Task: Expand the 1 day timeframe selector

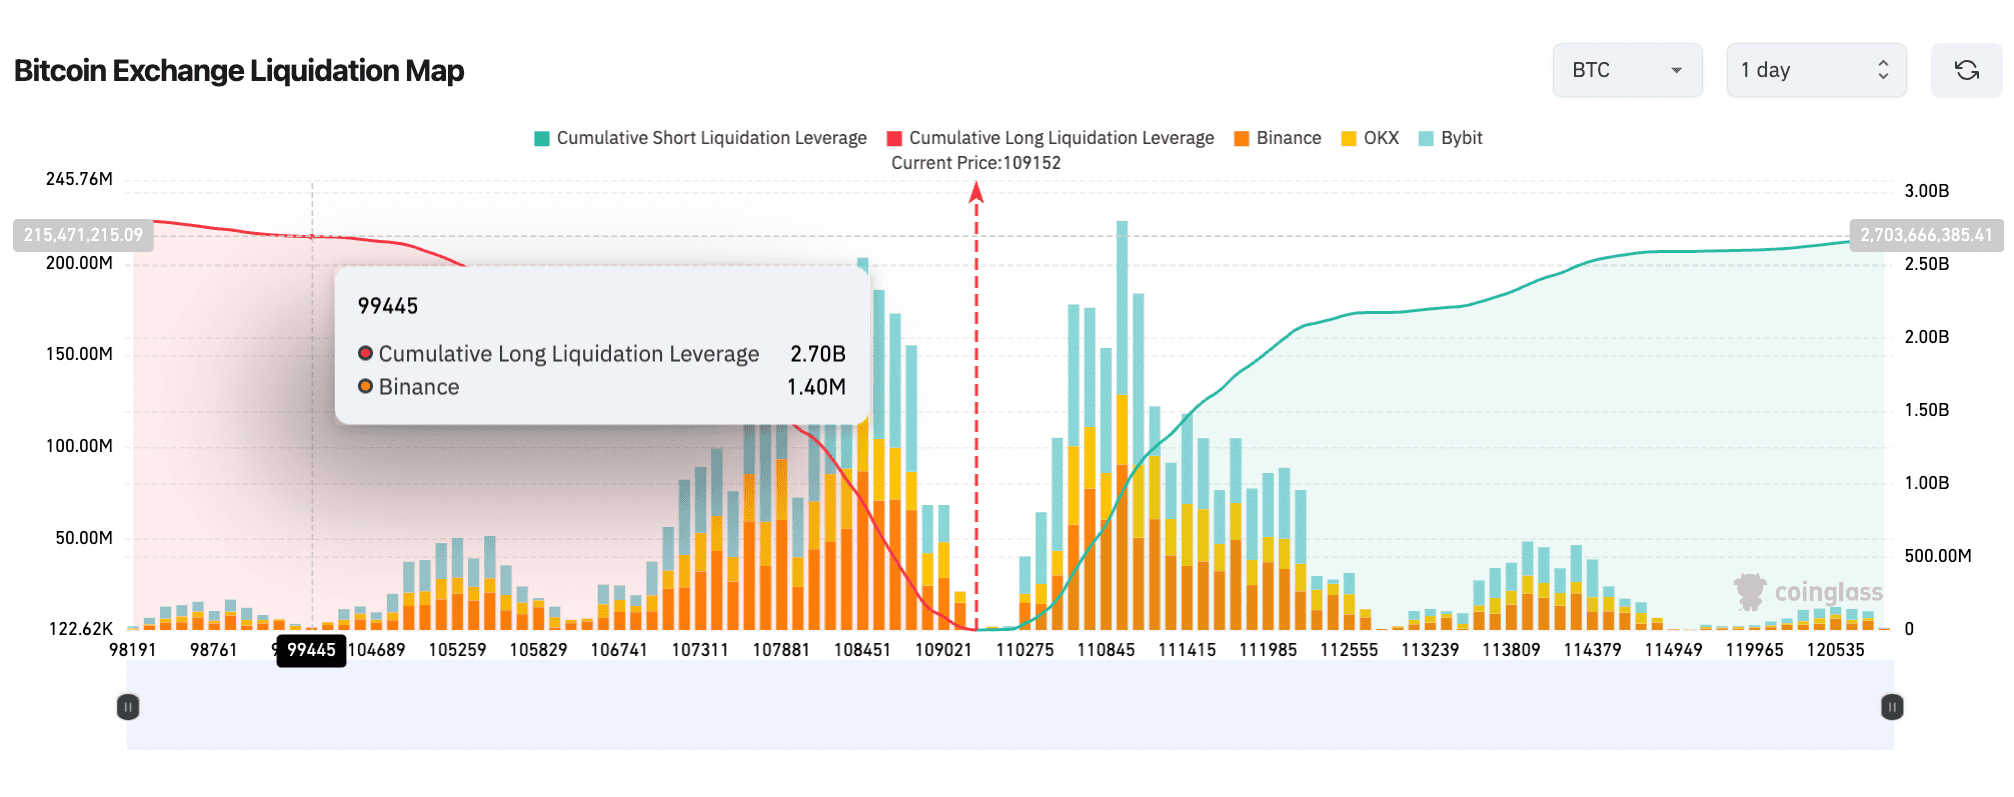Action: [1816, 70]
